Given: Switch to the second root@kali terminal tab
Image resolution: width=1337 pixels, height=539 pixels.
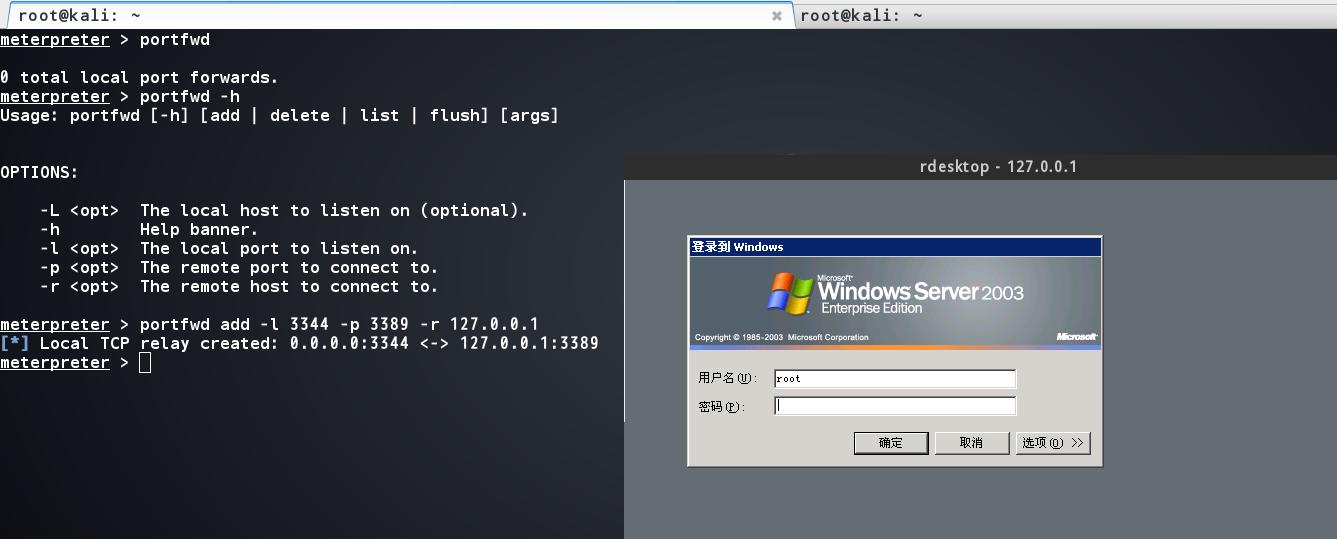Looking at the screenshot, I should 1065,15.
